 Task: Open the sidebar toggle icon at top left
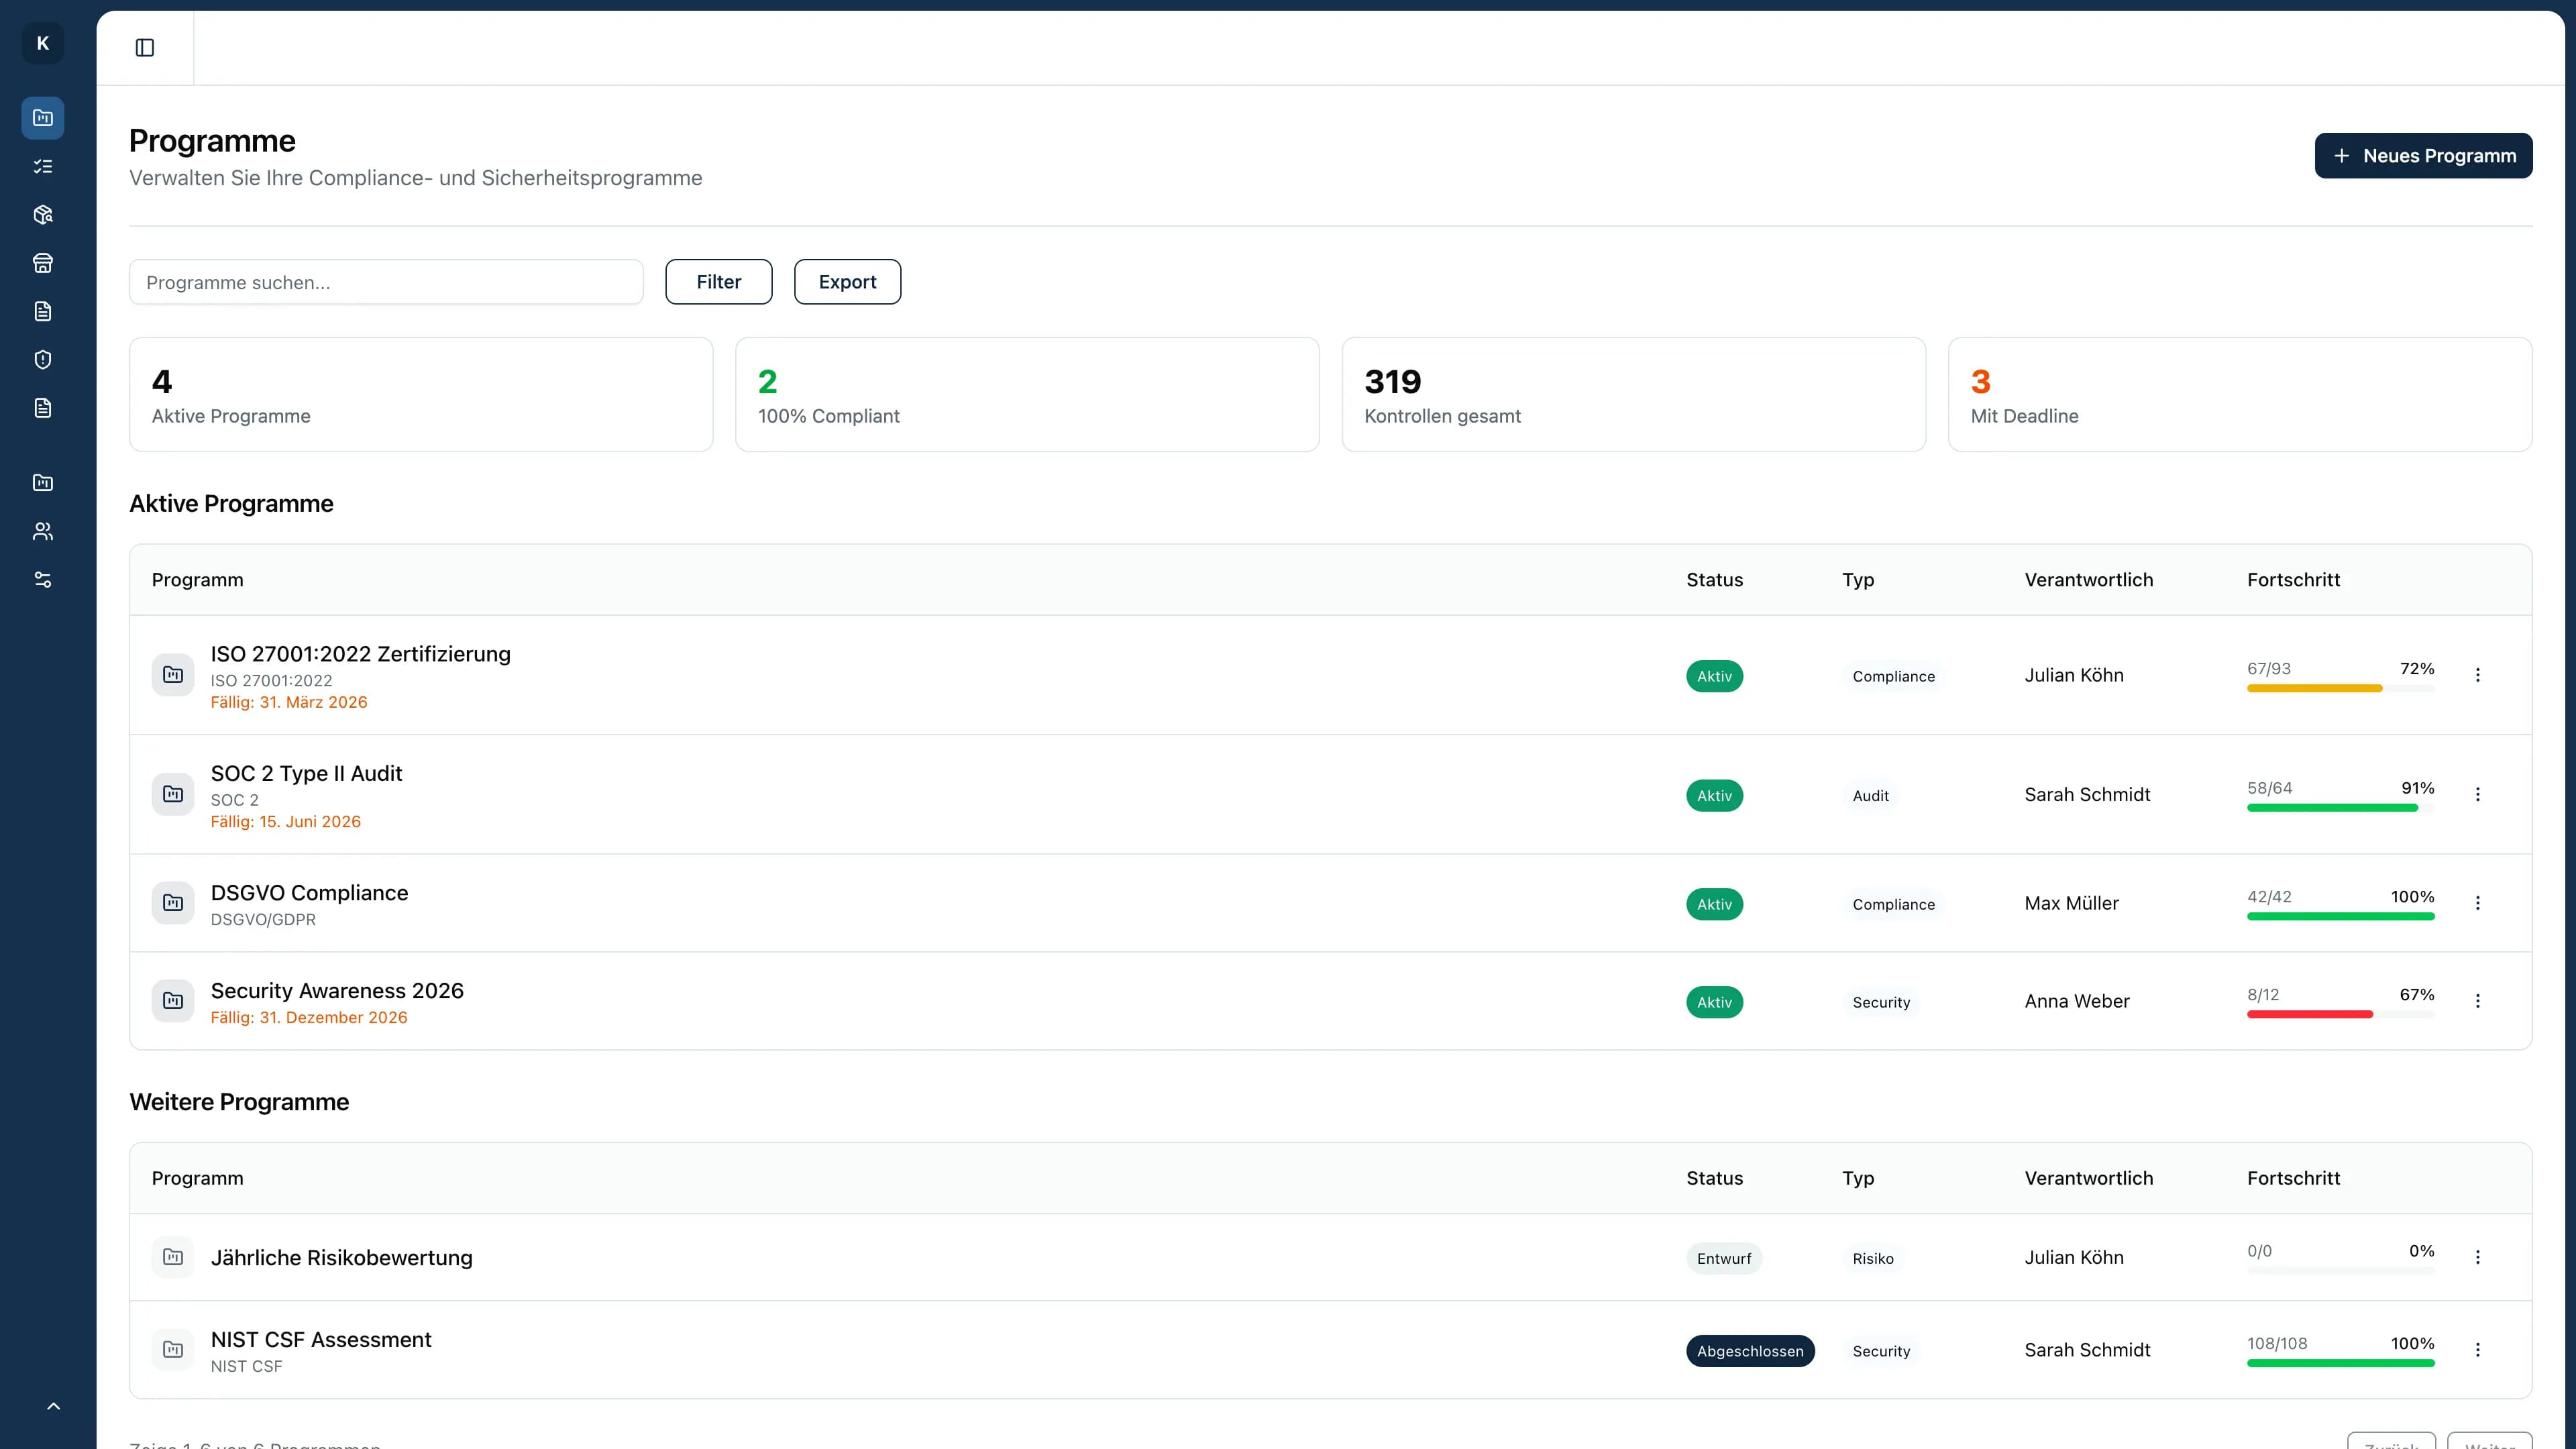click(x=146, y=47)
